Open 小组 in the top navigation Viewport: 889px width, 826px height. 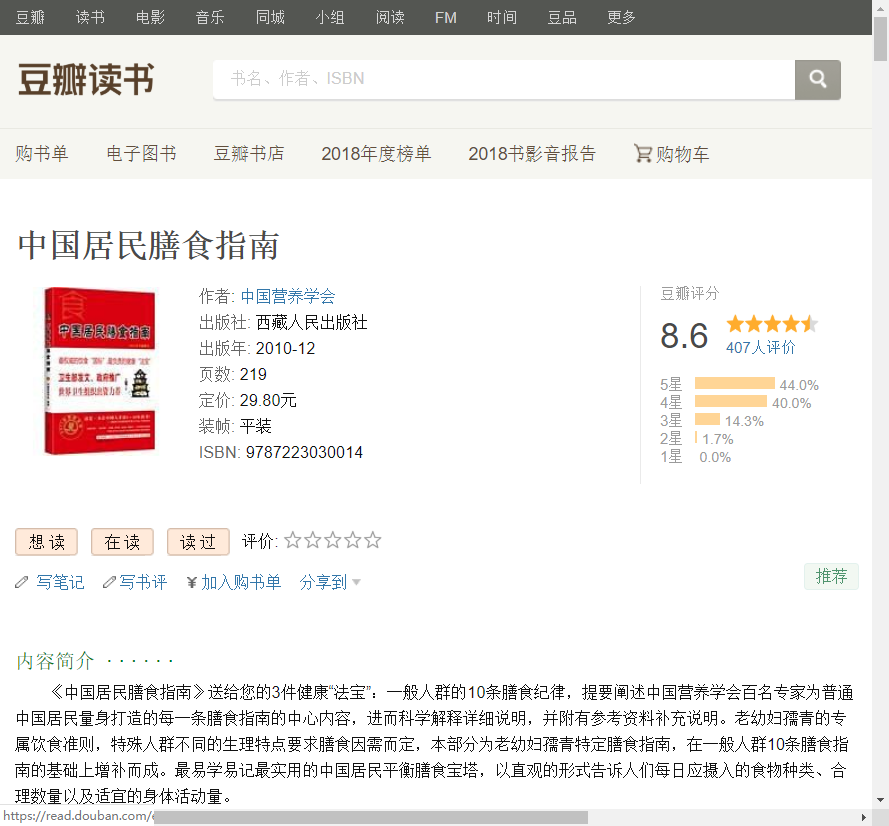click(x=330, y=18)
